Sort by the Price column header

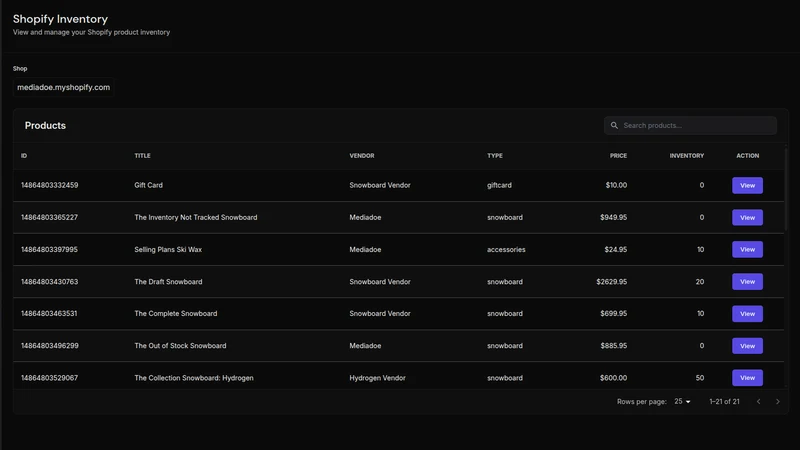point(618,156)
